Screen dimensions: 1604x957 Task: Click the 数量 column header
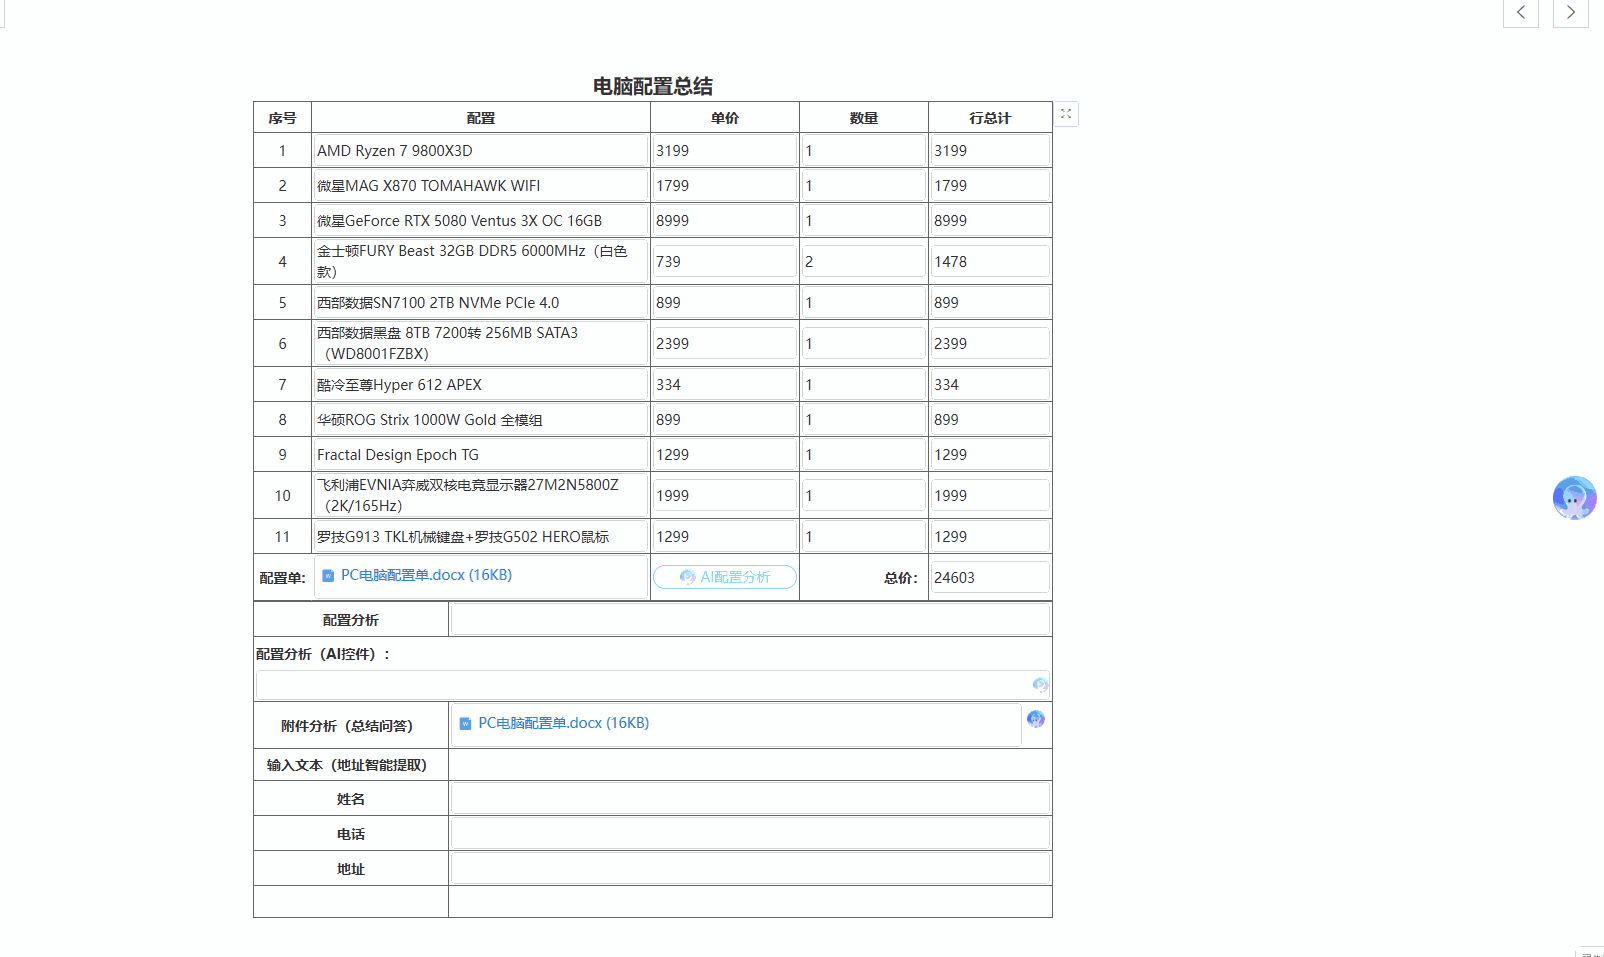point(864,118)
